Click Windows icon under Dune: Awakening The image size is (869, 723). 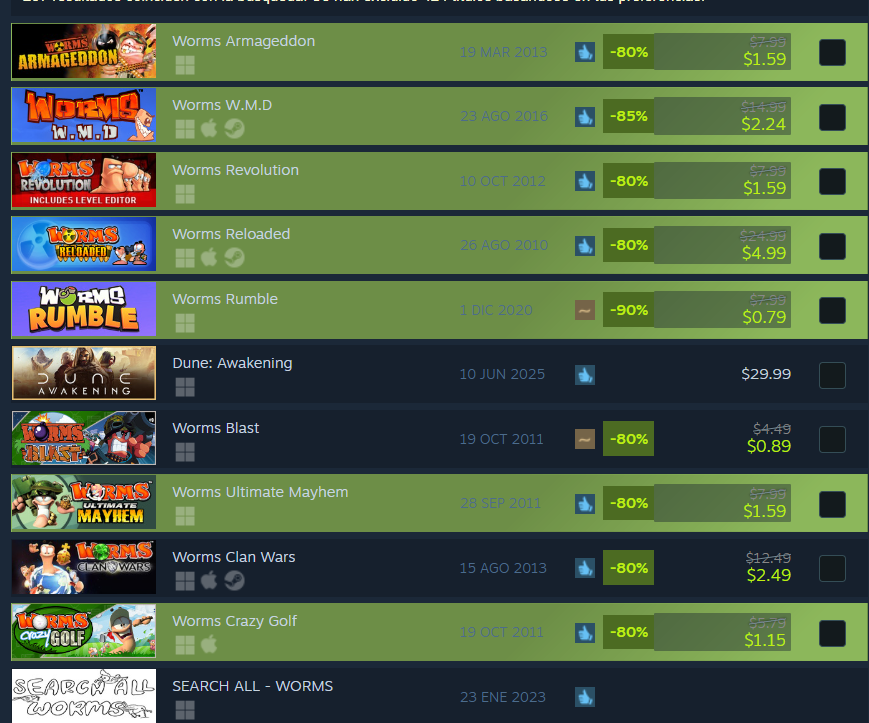[x=185, y=387]
